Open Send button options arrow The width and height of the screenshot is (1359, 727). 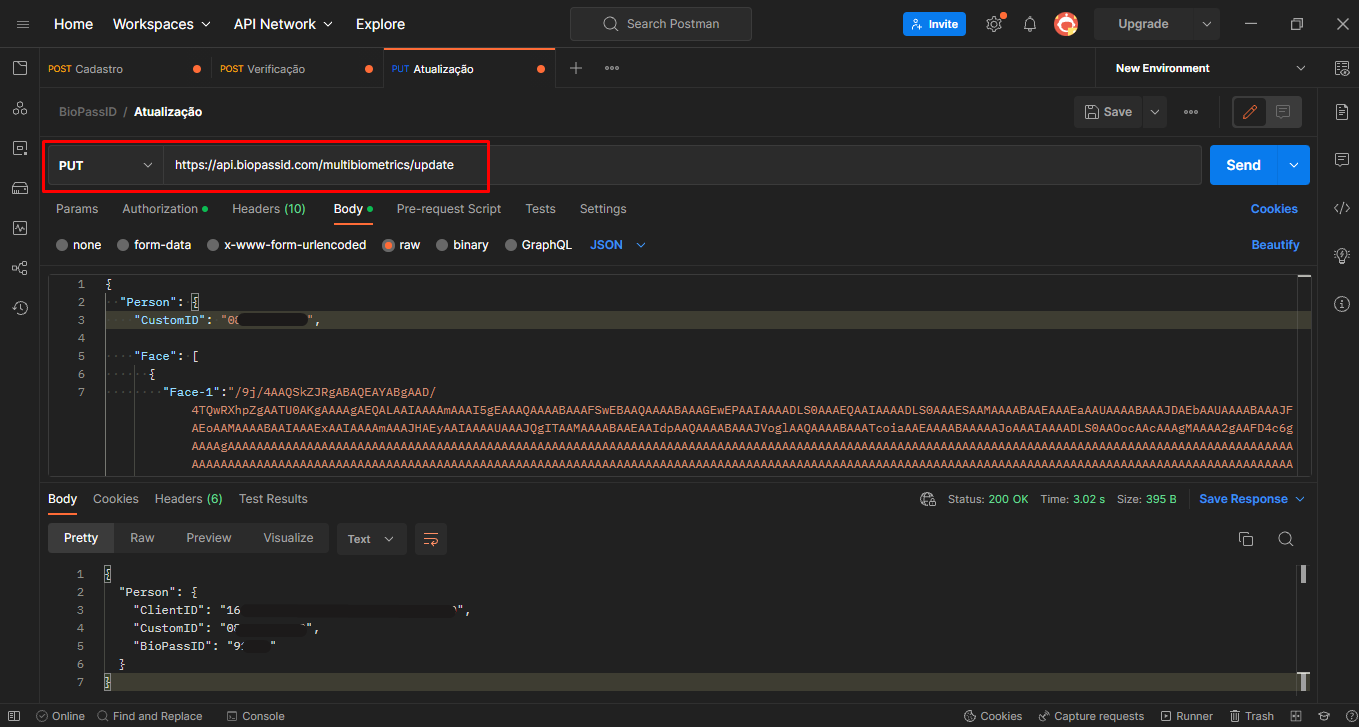point(1294,165)
